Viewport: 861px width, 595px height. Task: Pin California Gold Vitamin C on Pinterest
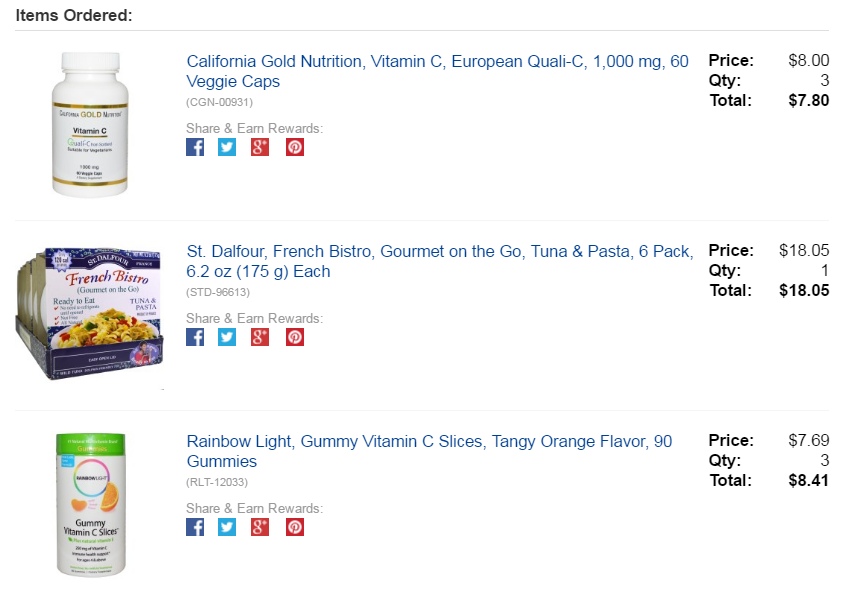295,147
